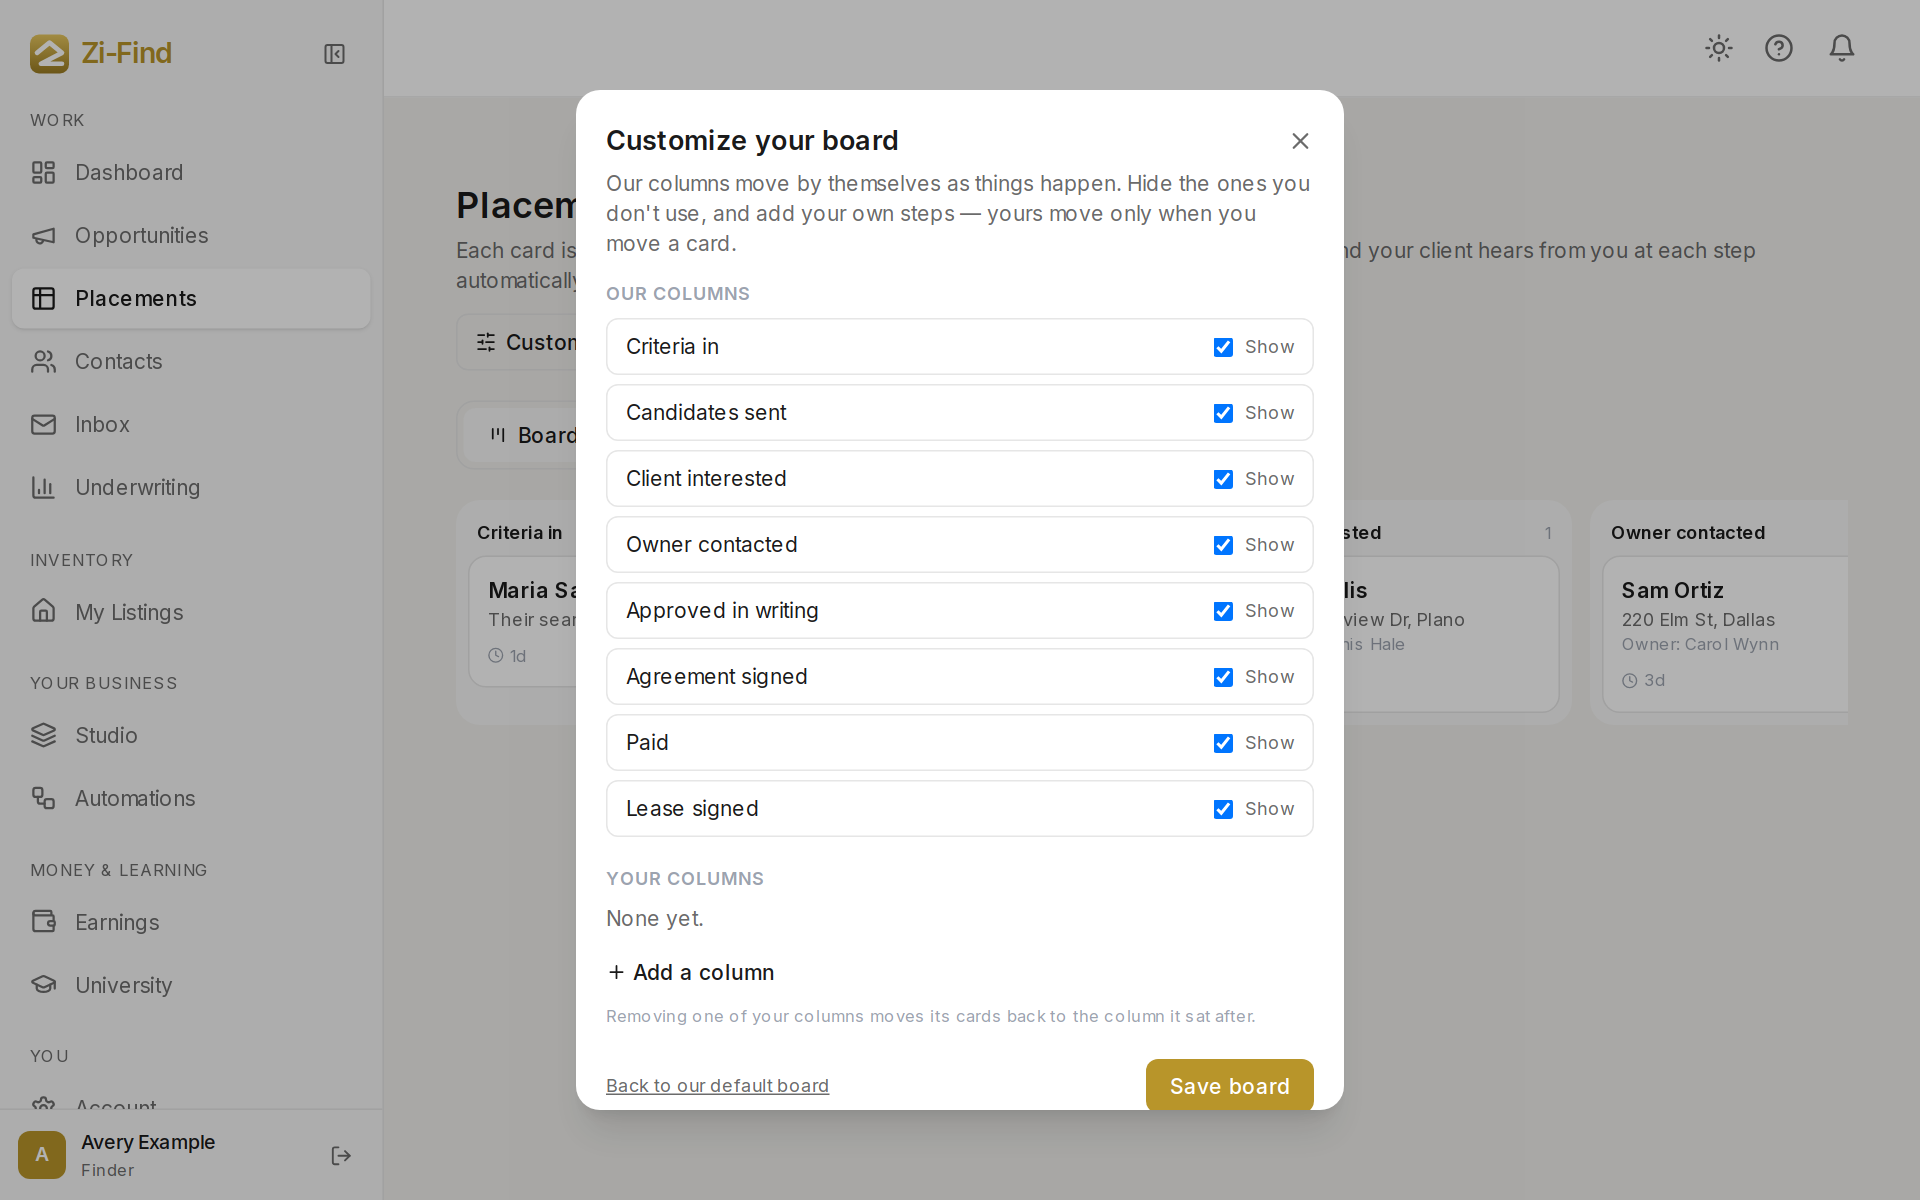Toggle Show for Owner contacted column
Screen dimensions: 1920x1200
[x=1223, y=545]
